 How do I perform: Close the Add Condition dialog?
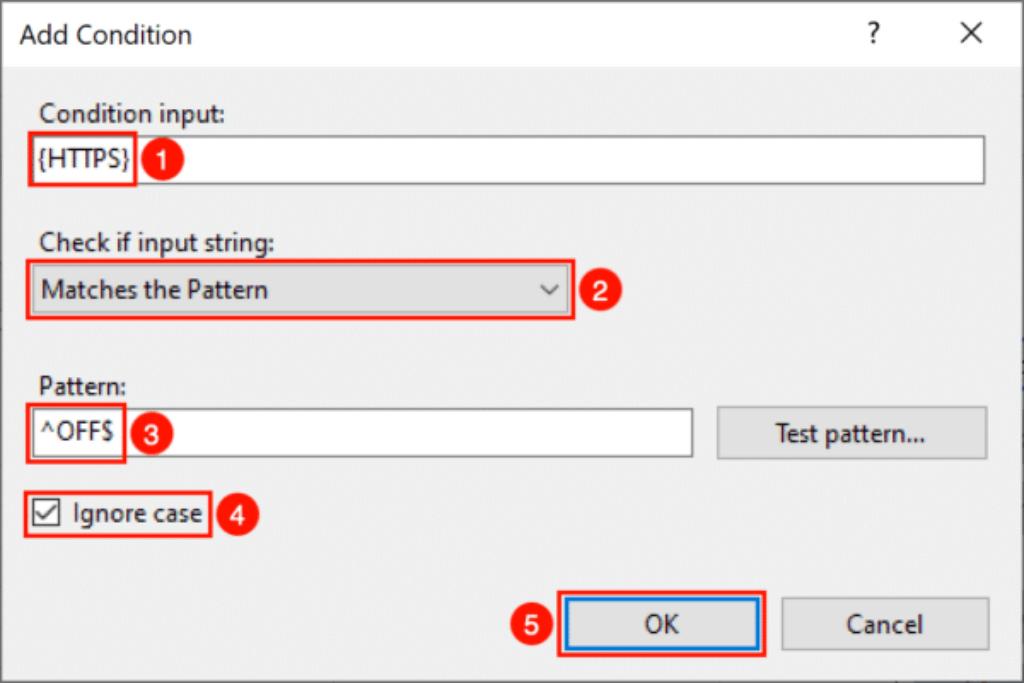click(971, 33)
